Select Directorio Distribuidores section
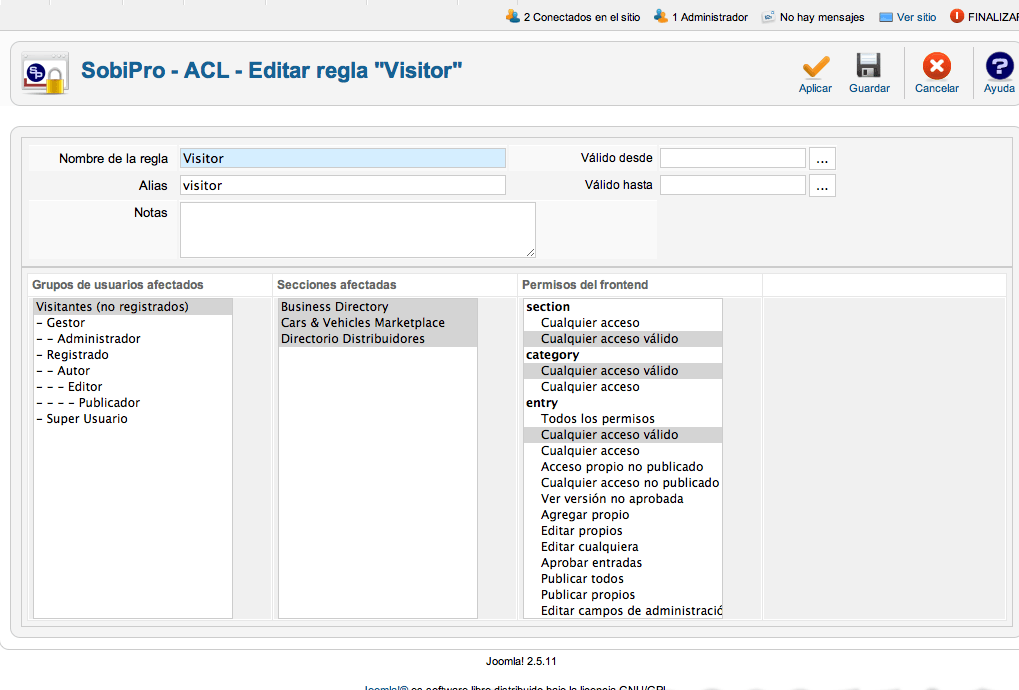 (378, 339)
